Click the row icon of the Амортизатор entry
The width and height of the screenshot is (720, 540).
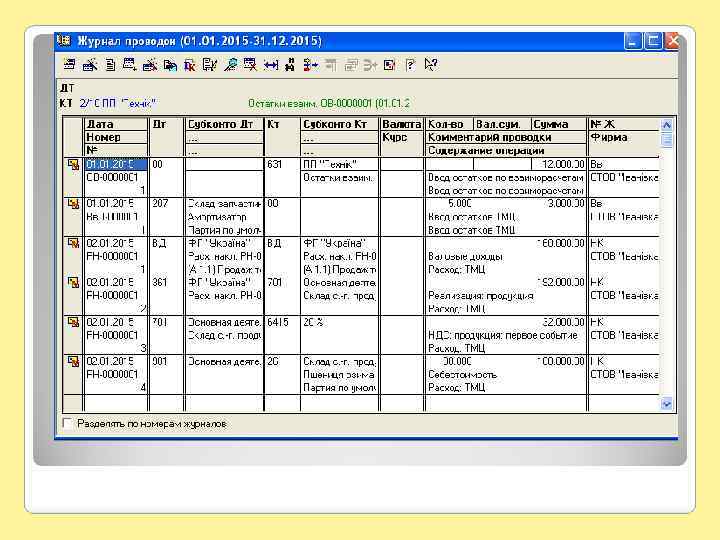pos(73,203)
